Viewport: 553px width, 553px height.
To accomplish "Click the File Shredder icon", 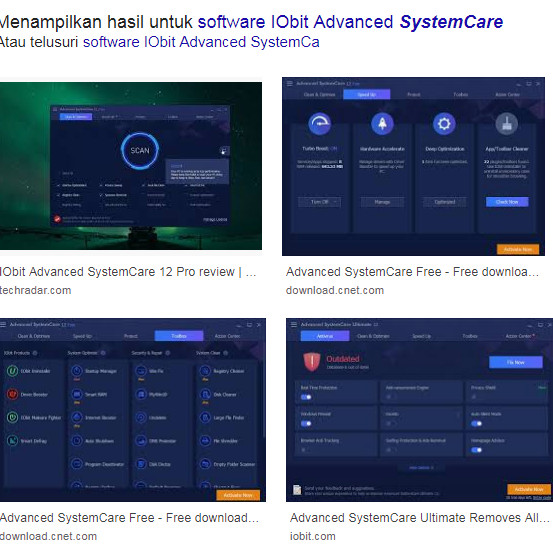I will (x=205, y=441).
